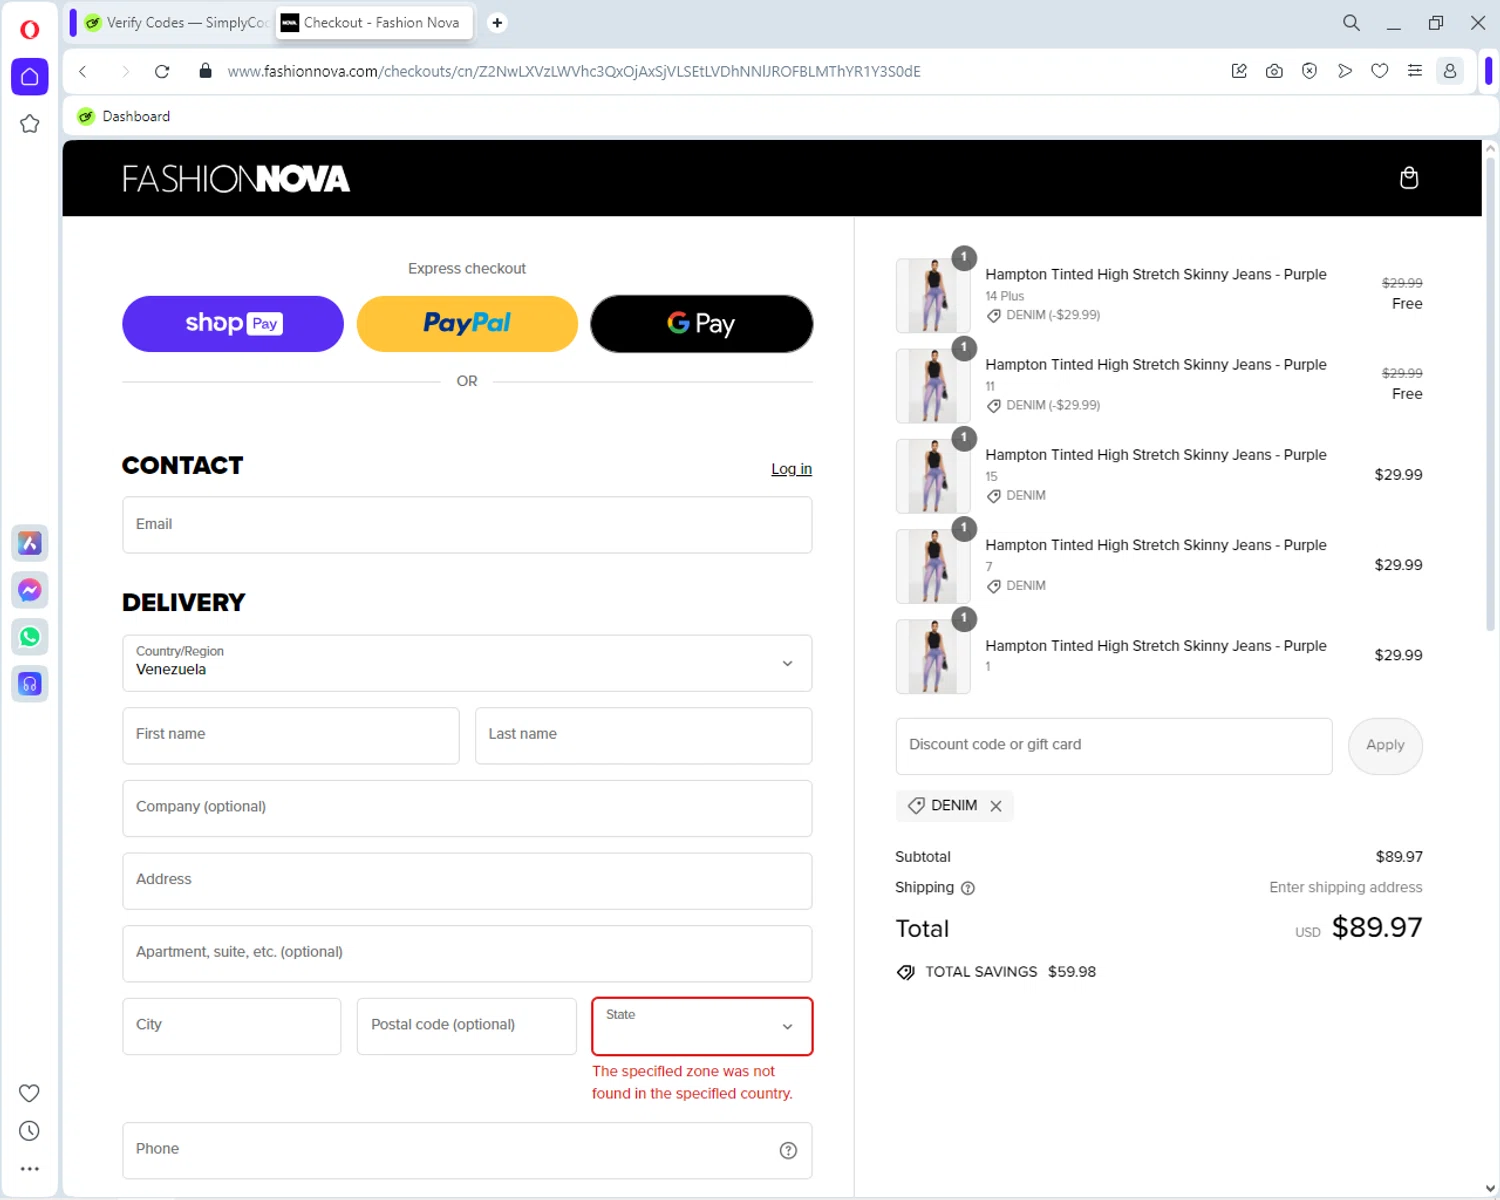
Task: Open the Aria AI sidebar icon
Action: (30, 543)
